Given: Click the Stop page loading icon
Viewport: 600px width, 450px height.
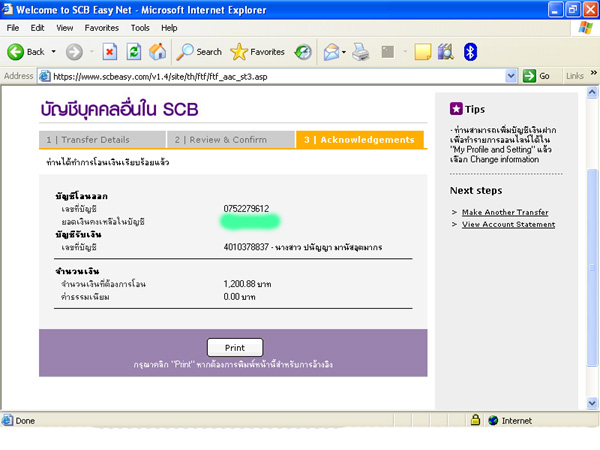Looking at the screenshot, I should (109, 52).
